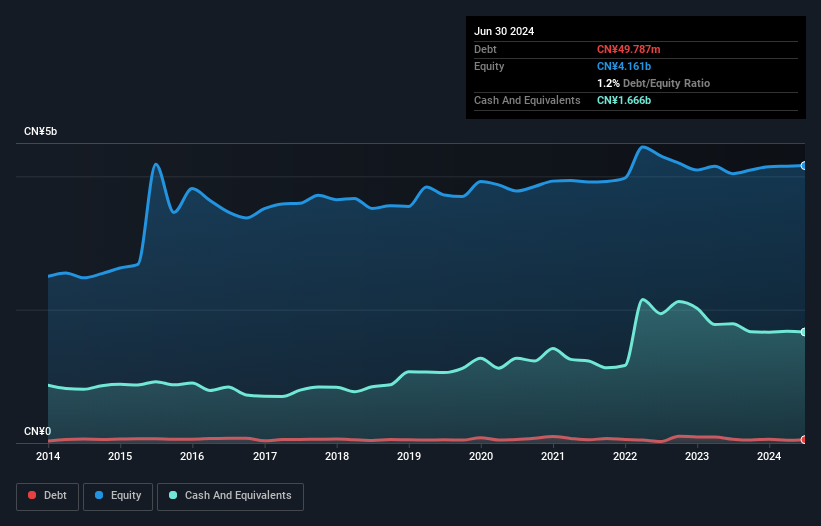Click the 2021 x-axis label

coord(553,456)
